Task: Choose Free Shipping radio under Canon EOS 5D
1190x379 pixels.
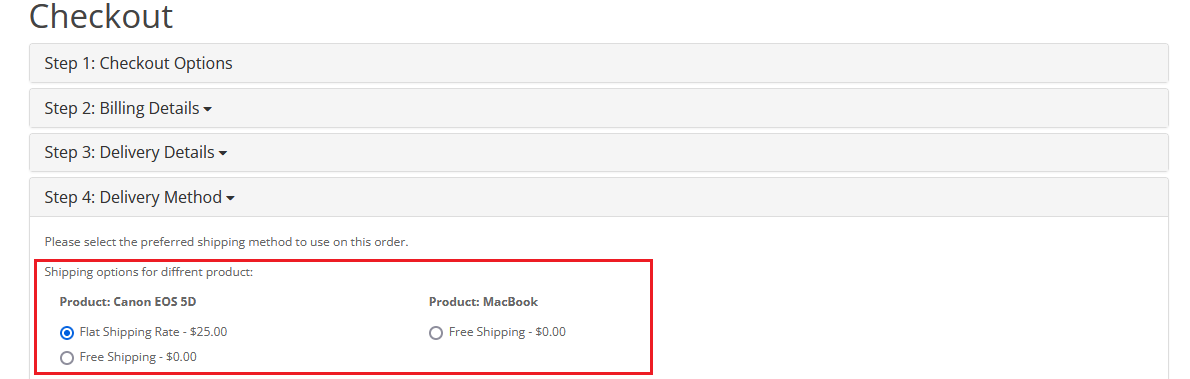Action: pyautogui.click(x=67, y=358)
